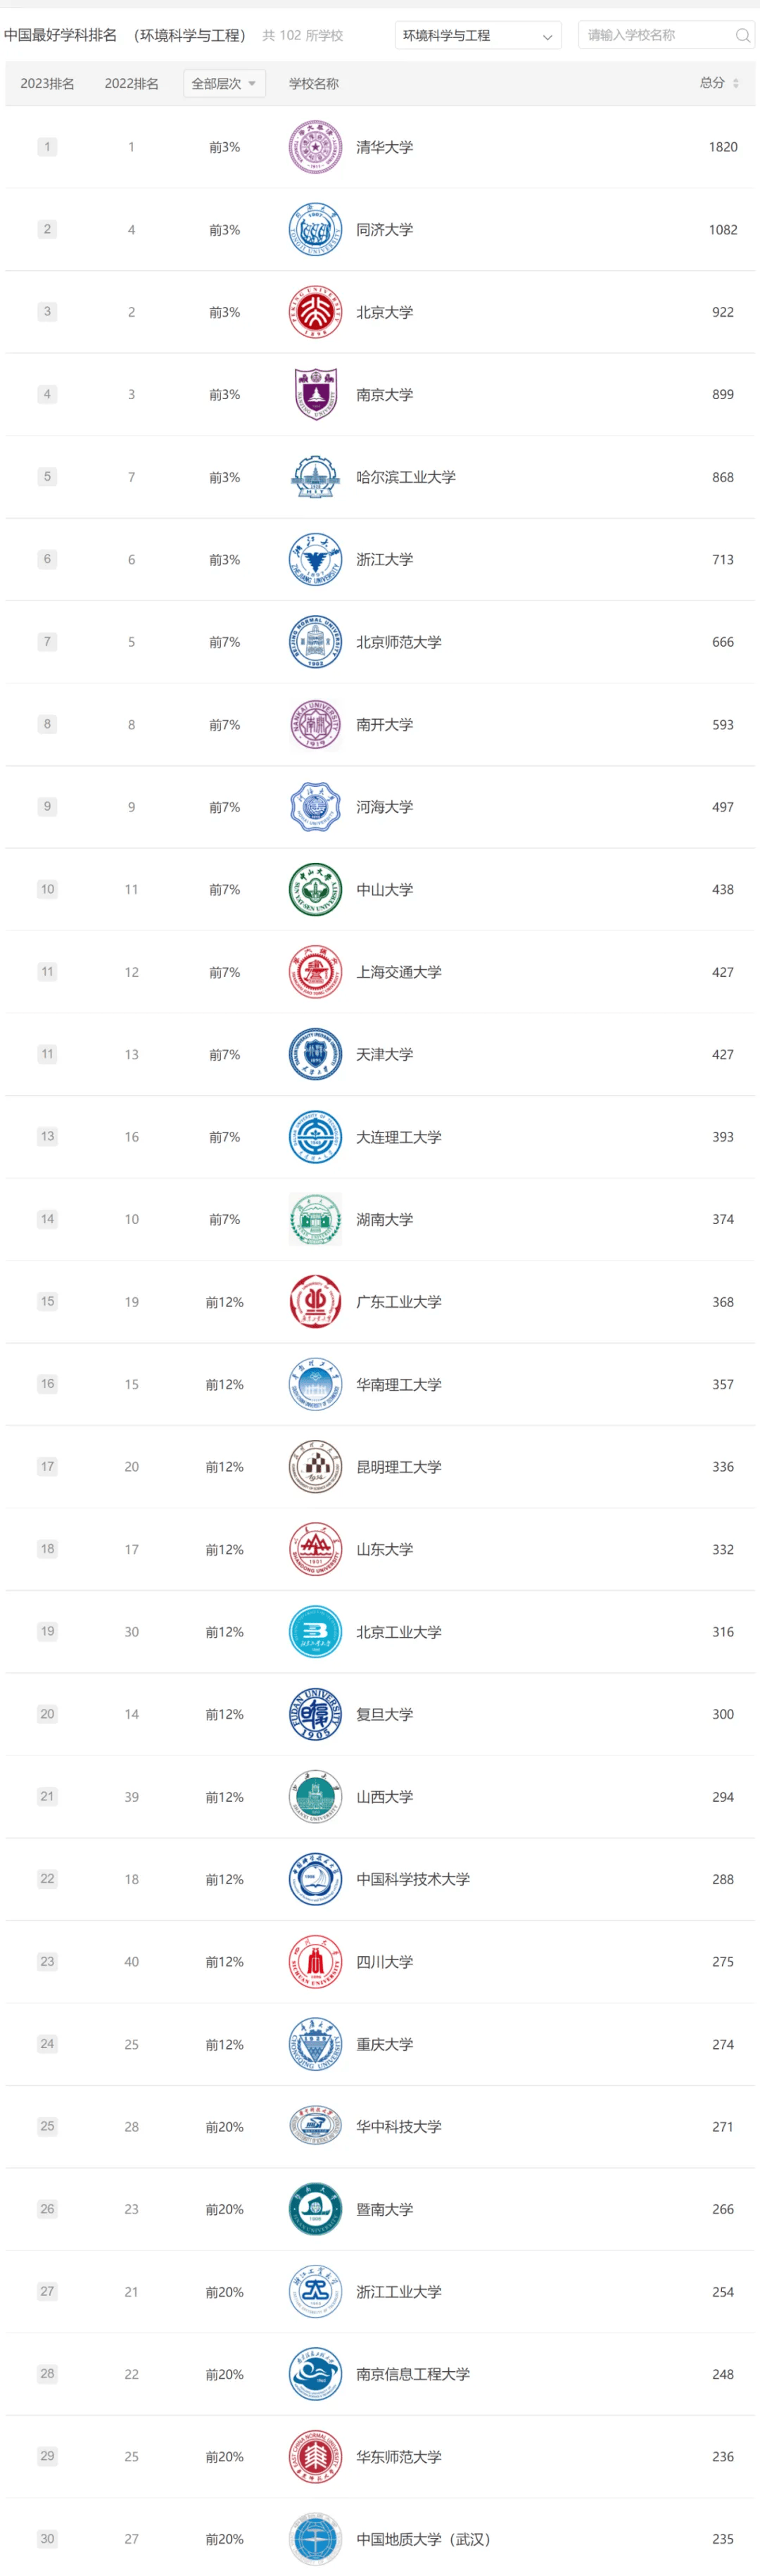
Task: Click Beijing University of Technology's blue logo
Action: coord(315,1631)
